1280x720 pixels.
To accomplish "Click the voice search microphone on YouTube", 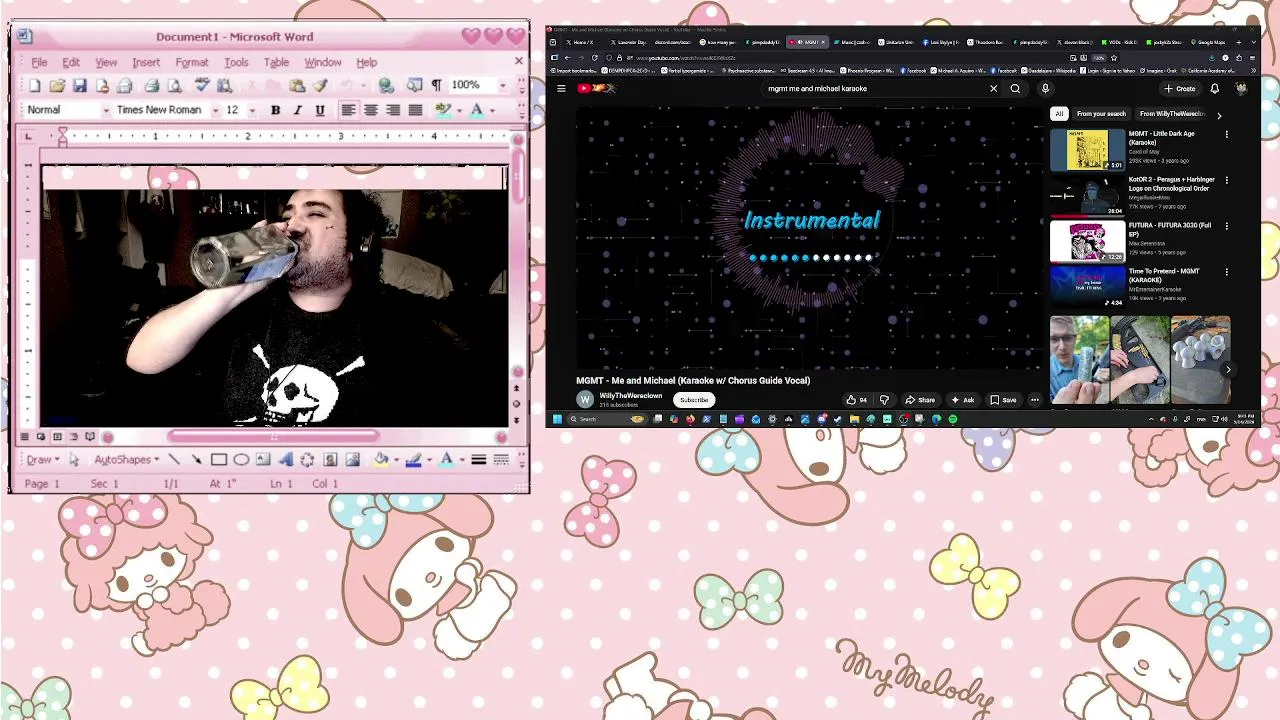I will 1045,88.
